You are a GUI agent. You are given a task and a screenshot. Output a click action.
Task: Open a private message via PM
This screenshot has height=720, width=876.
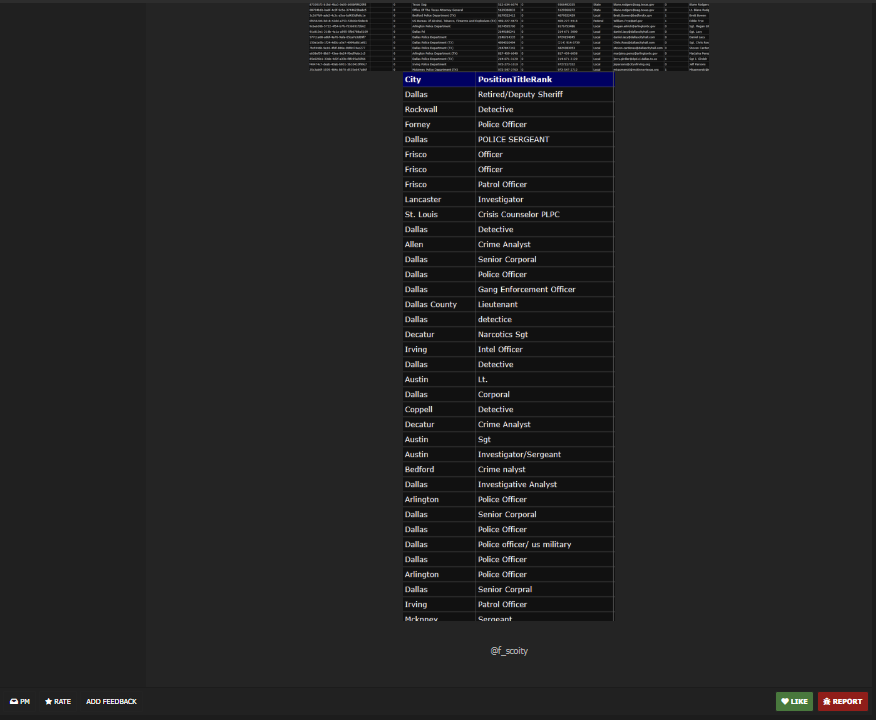pyautogui.click(x=20, y=702)
